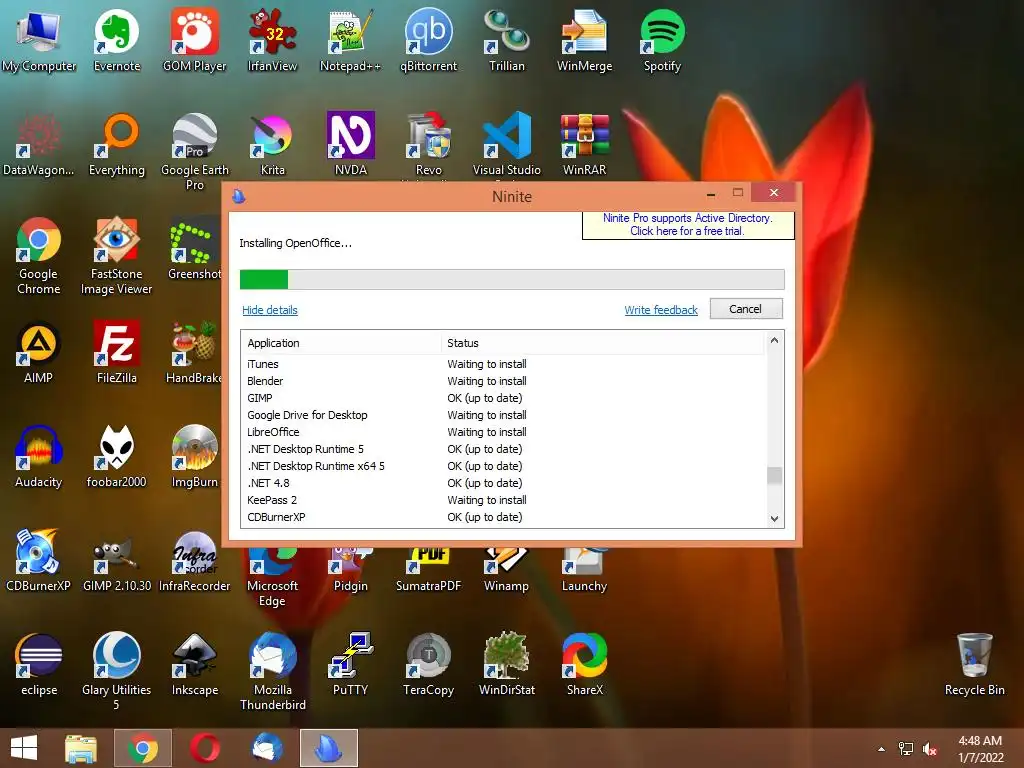1024x768 pixels.
Task: Select the Blender row in the list
Action: click(x=503, y=381)
